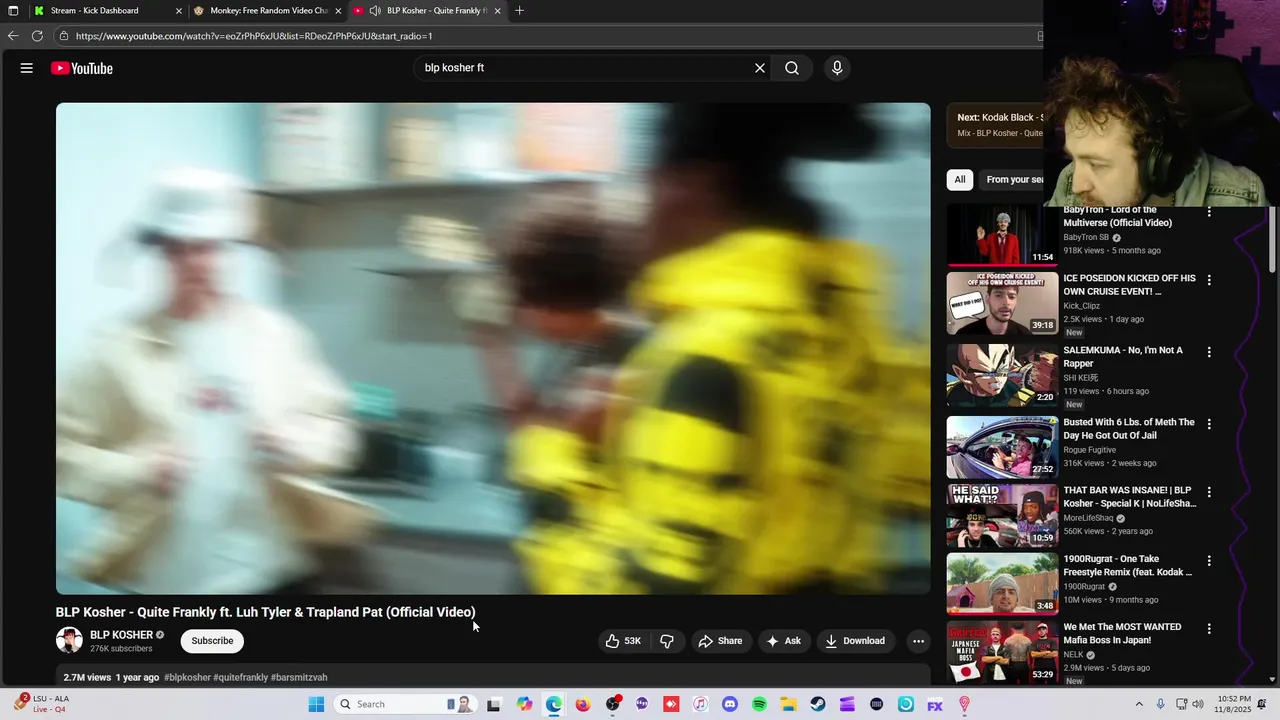The image size is (1280, 720).
Task: Open options menu for We Met Mafia Boss video
Action: (x=1209, y=629)
